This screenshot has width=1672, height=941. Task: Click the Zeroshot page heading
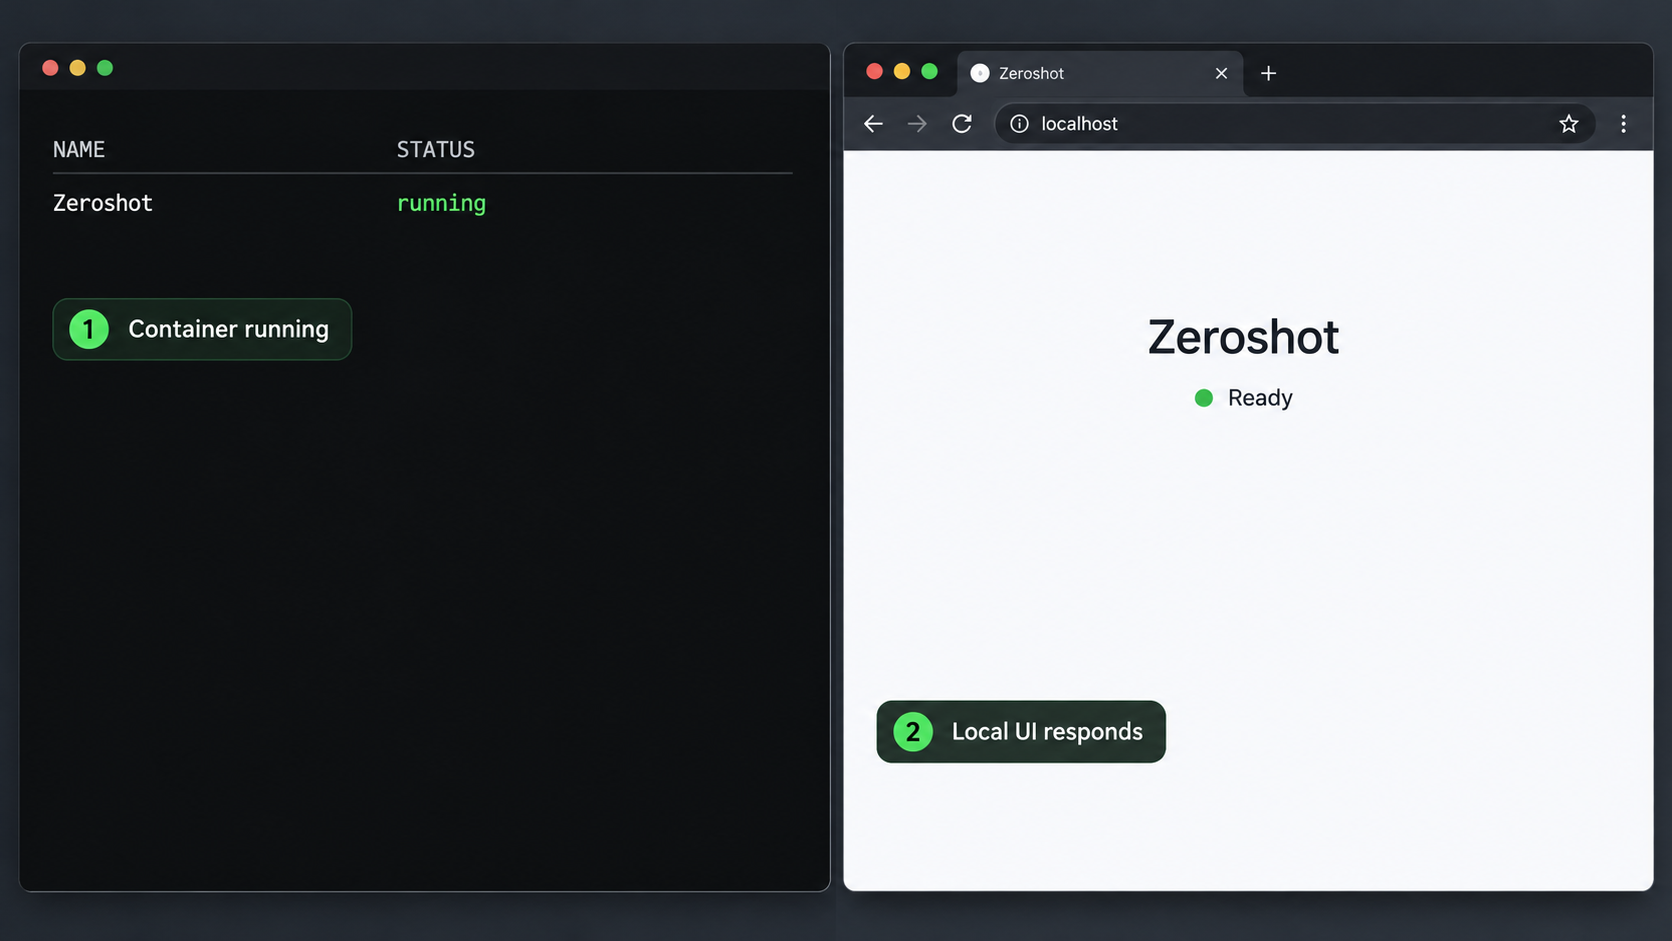click(1243, 337)
